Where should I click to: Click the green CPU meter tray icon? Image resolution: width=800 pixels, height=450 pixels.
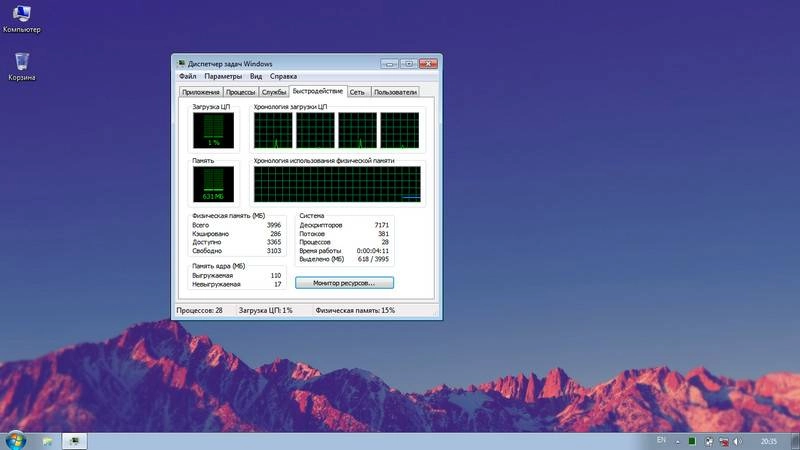pyautogui.click(x=692, y=441)
